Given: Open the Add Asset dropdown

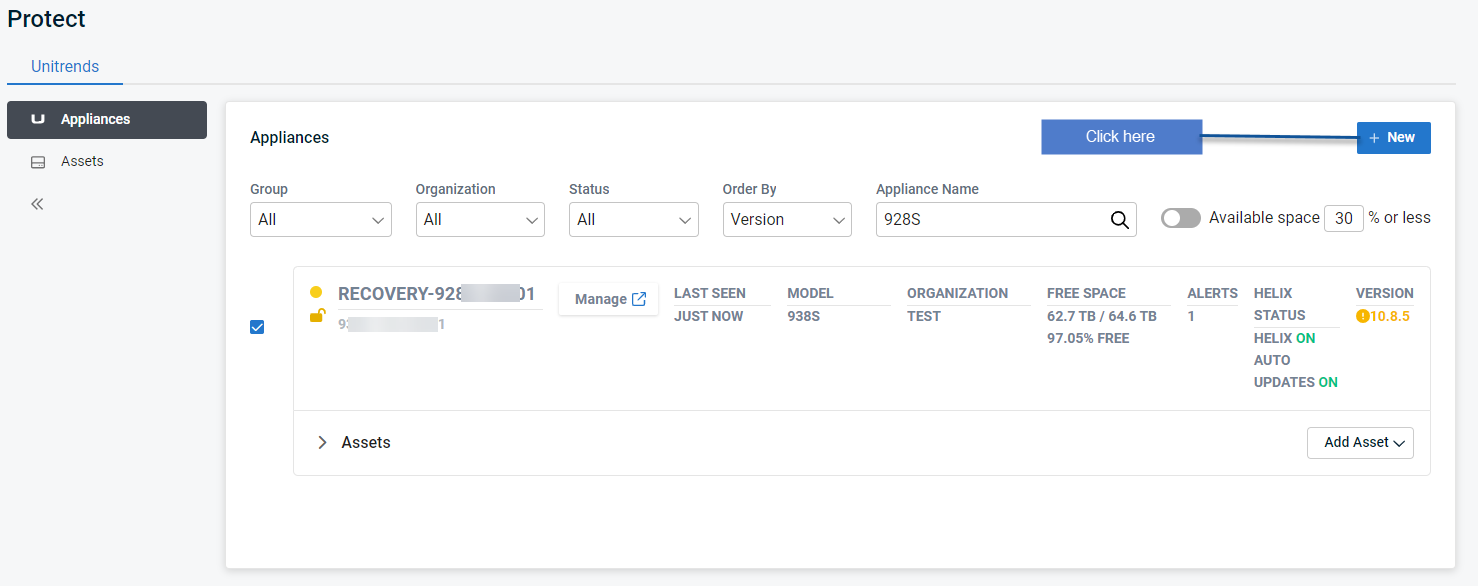Looking at the screenshot, I should (1360, 443).
